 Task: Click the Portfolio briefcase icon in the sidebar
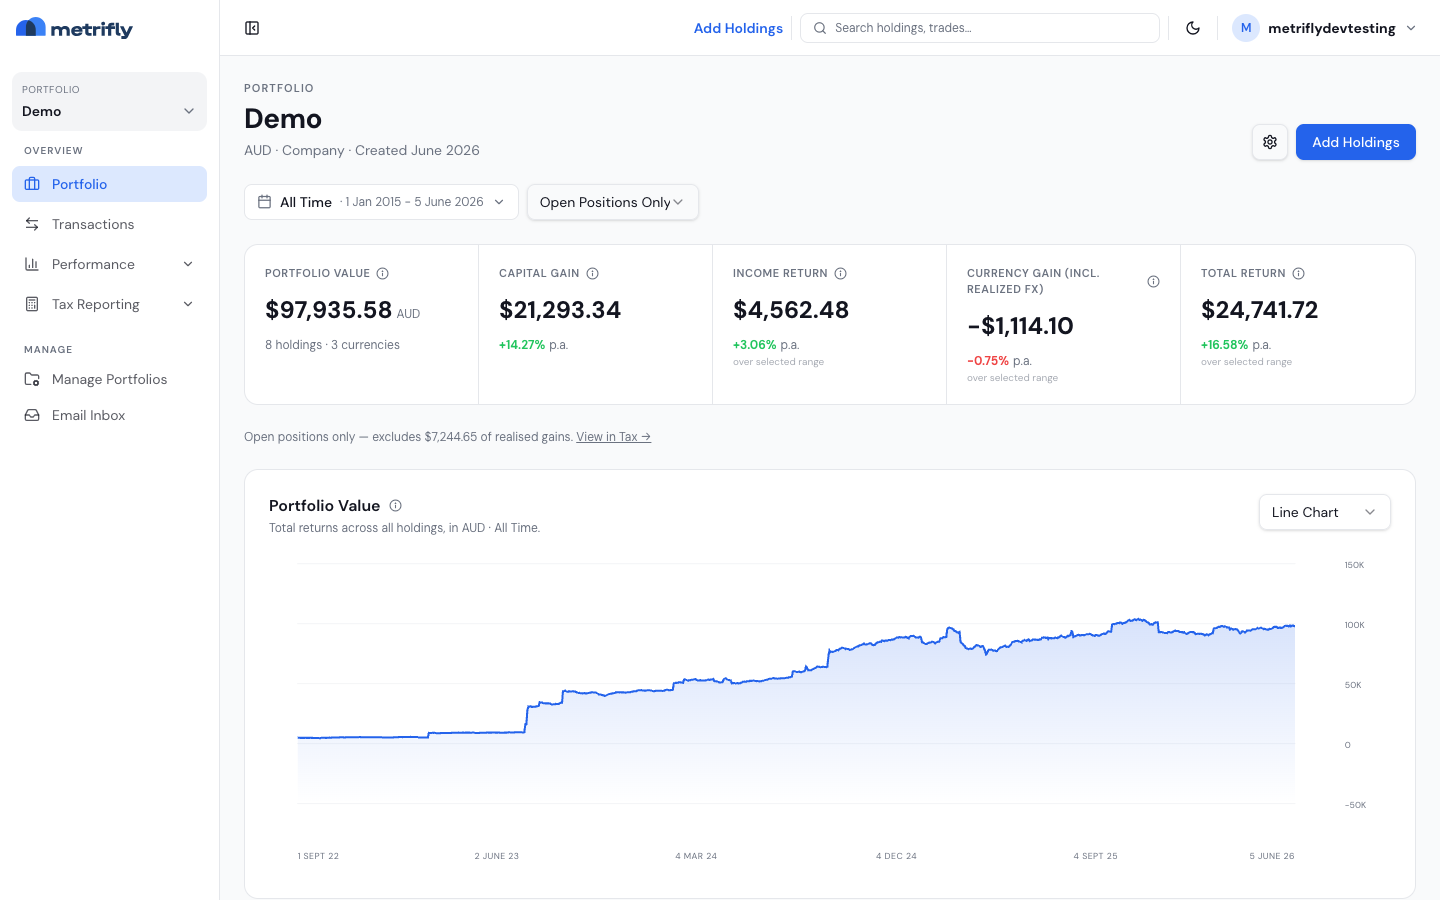[32, 184]
